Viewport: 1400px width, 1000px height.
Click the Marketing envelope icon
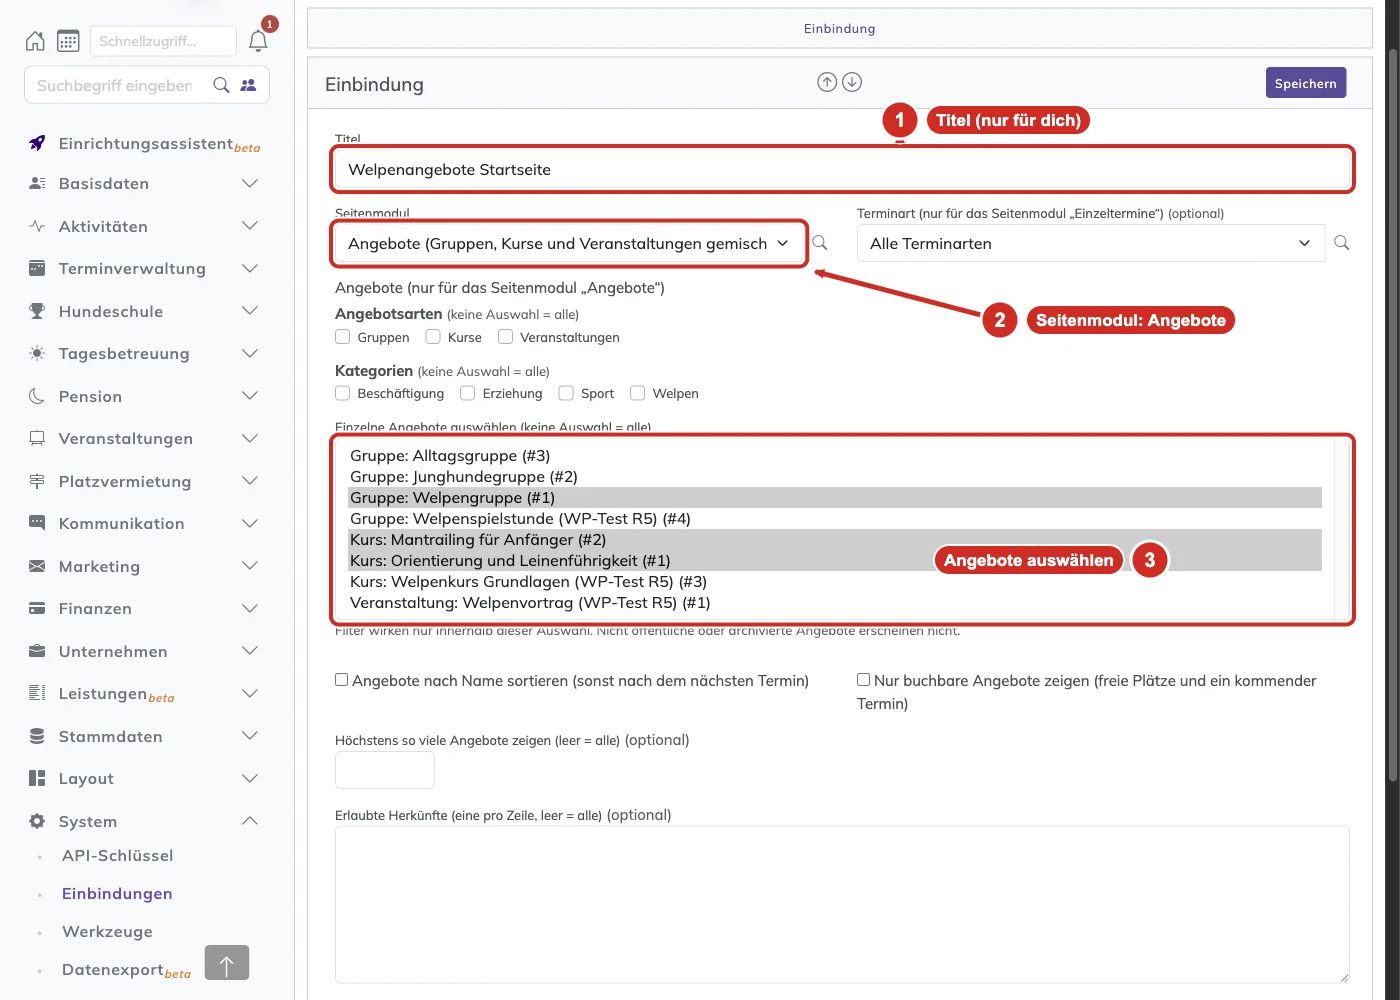[x=37, y=566]
